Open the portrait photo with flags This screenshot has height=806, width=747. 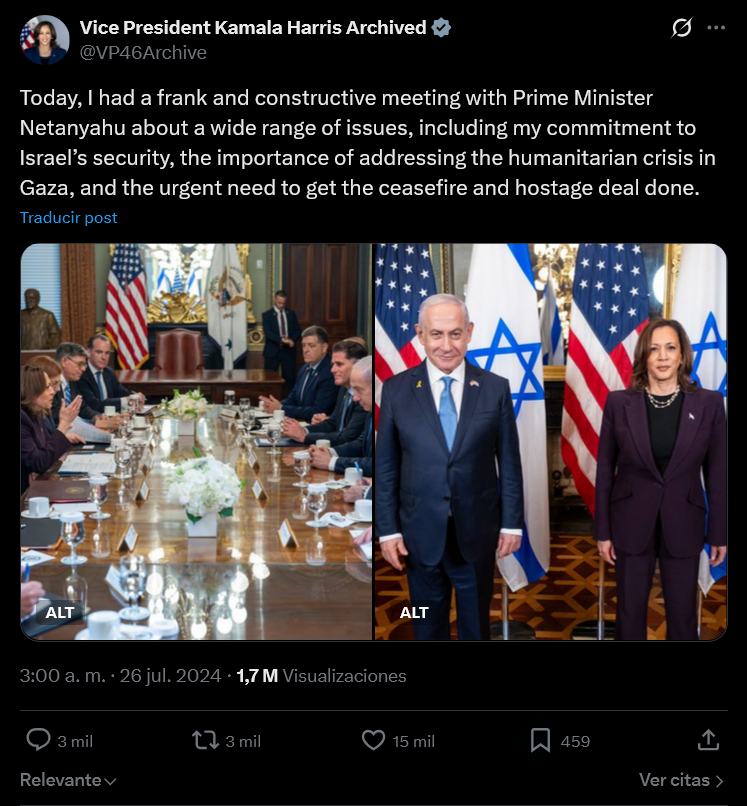[551, 442]
